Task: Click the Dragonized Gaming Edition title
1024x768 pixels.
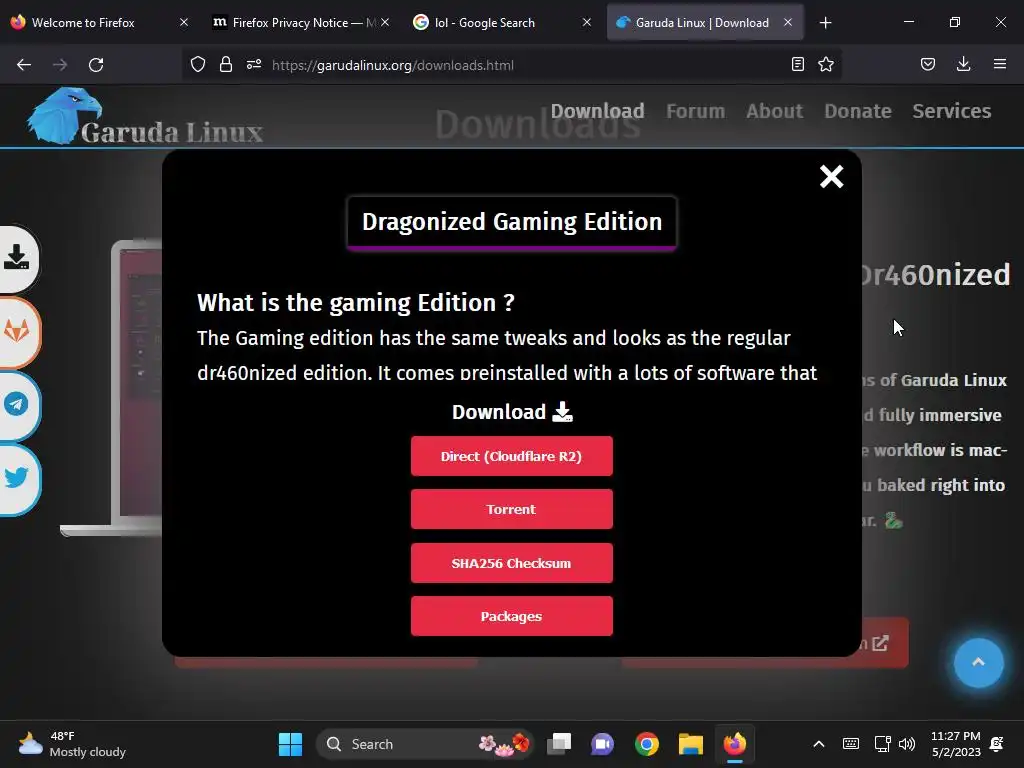Action: (x=512, y=222)
